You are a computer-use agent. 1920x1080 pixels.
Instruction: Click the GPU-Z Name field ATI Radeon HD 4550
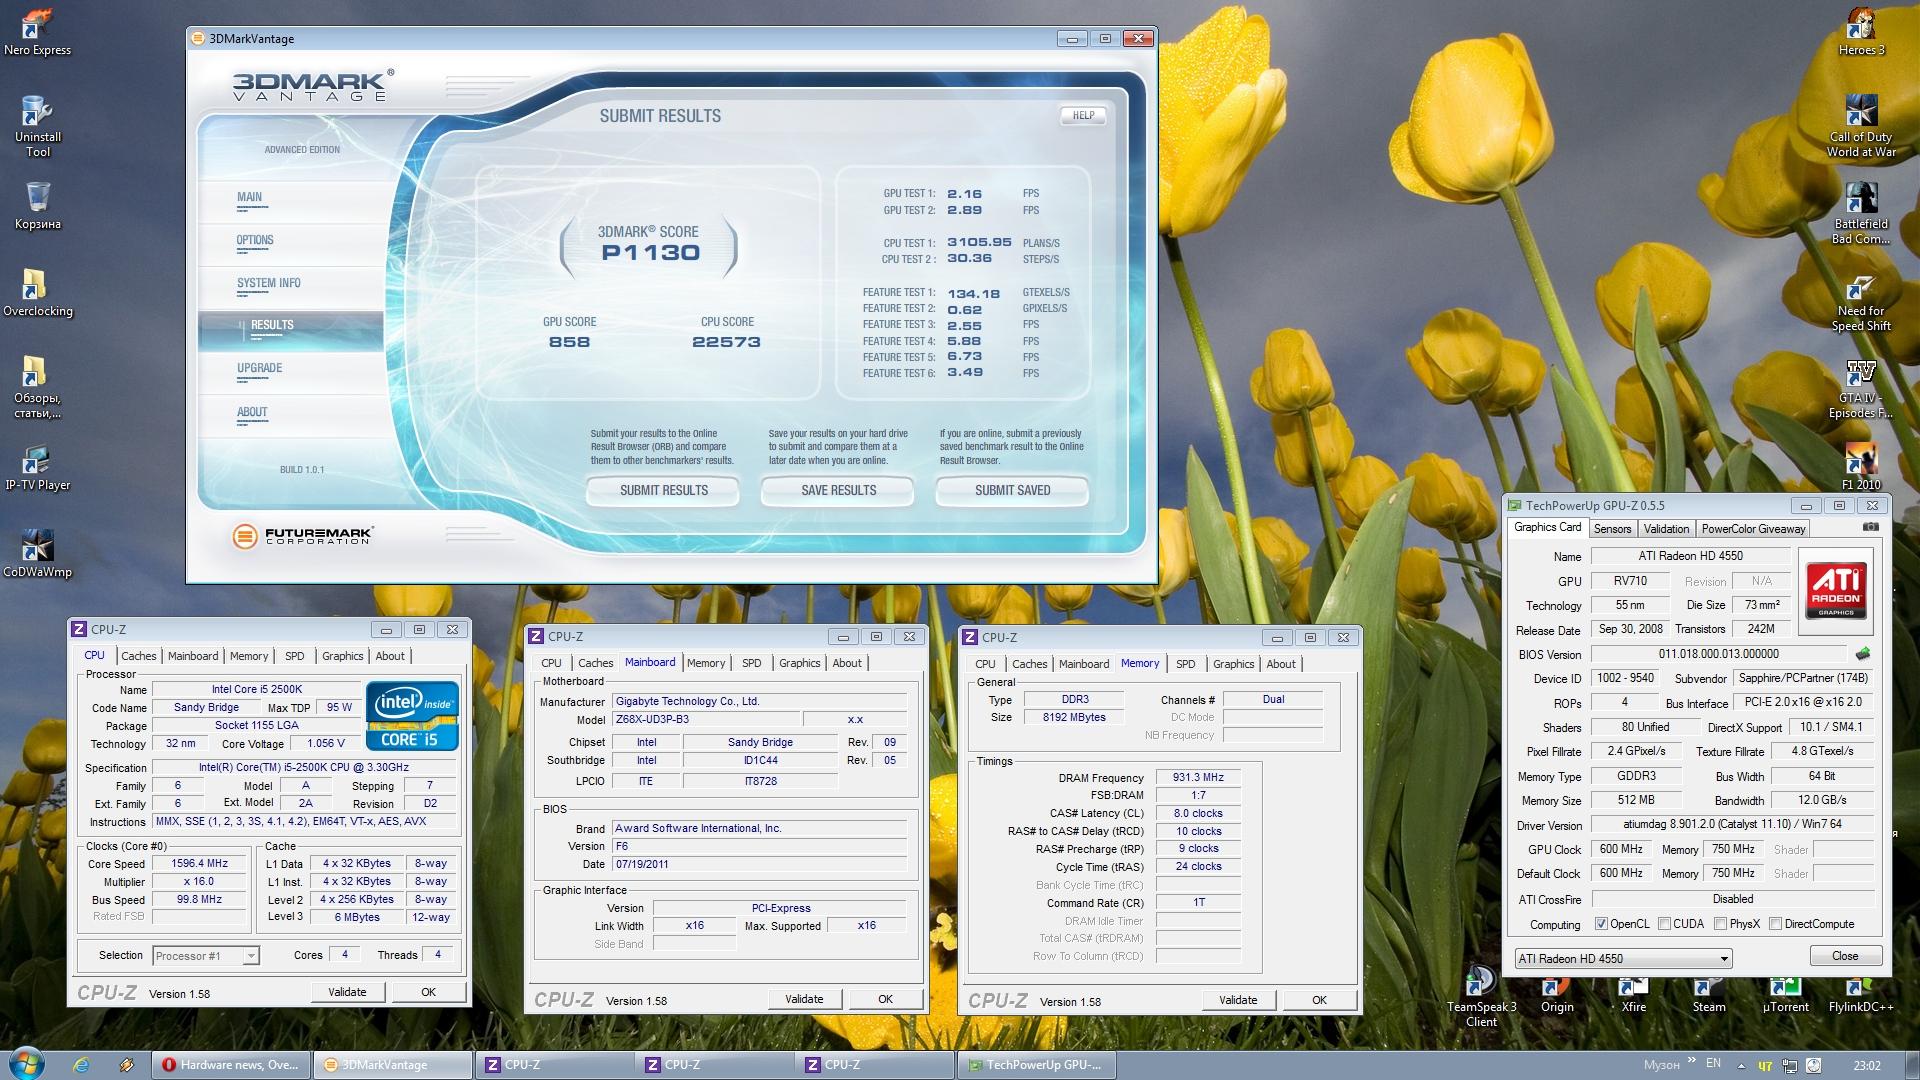point(1690,556)
